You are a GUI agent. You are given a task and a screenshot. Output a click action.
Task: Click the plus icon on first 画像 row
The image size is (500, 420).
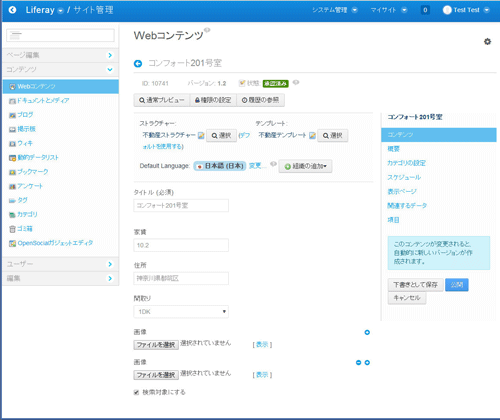point(367,332)
